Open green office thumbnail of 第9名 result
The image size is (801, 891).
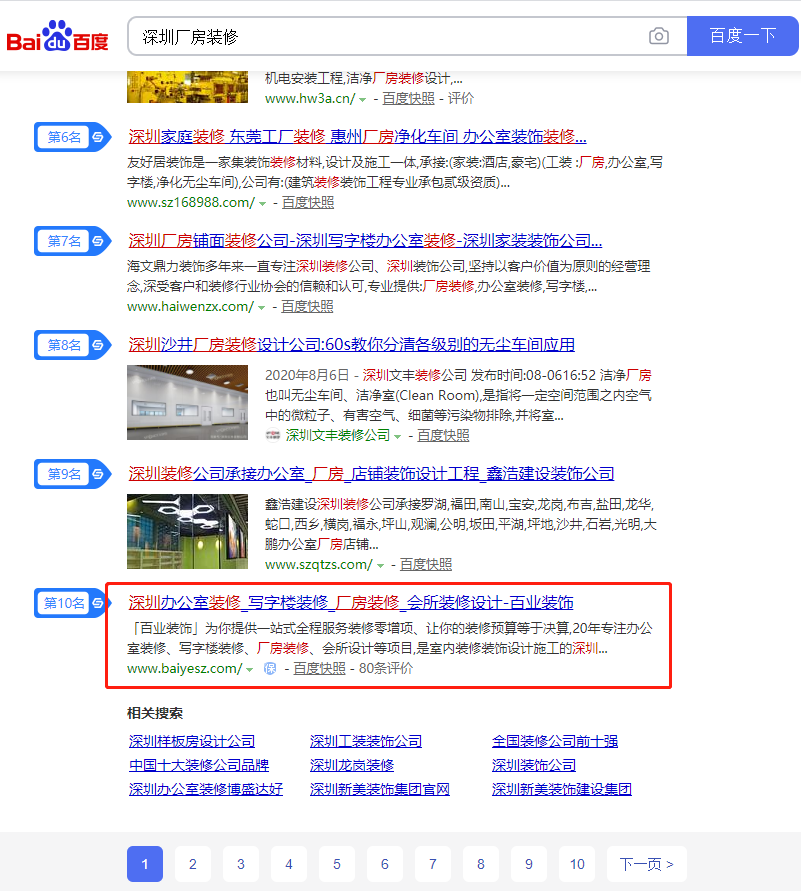point(187,531)
